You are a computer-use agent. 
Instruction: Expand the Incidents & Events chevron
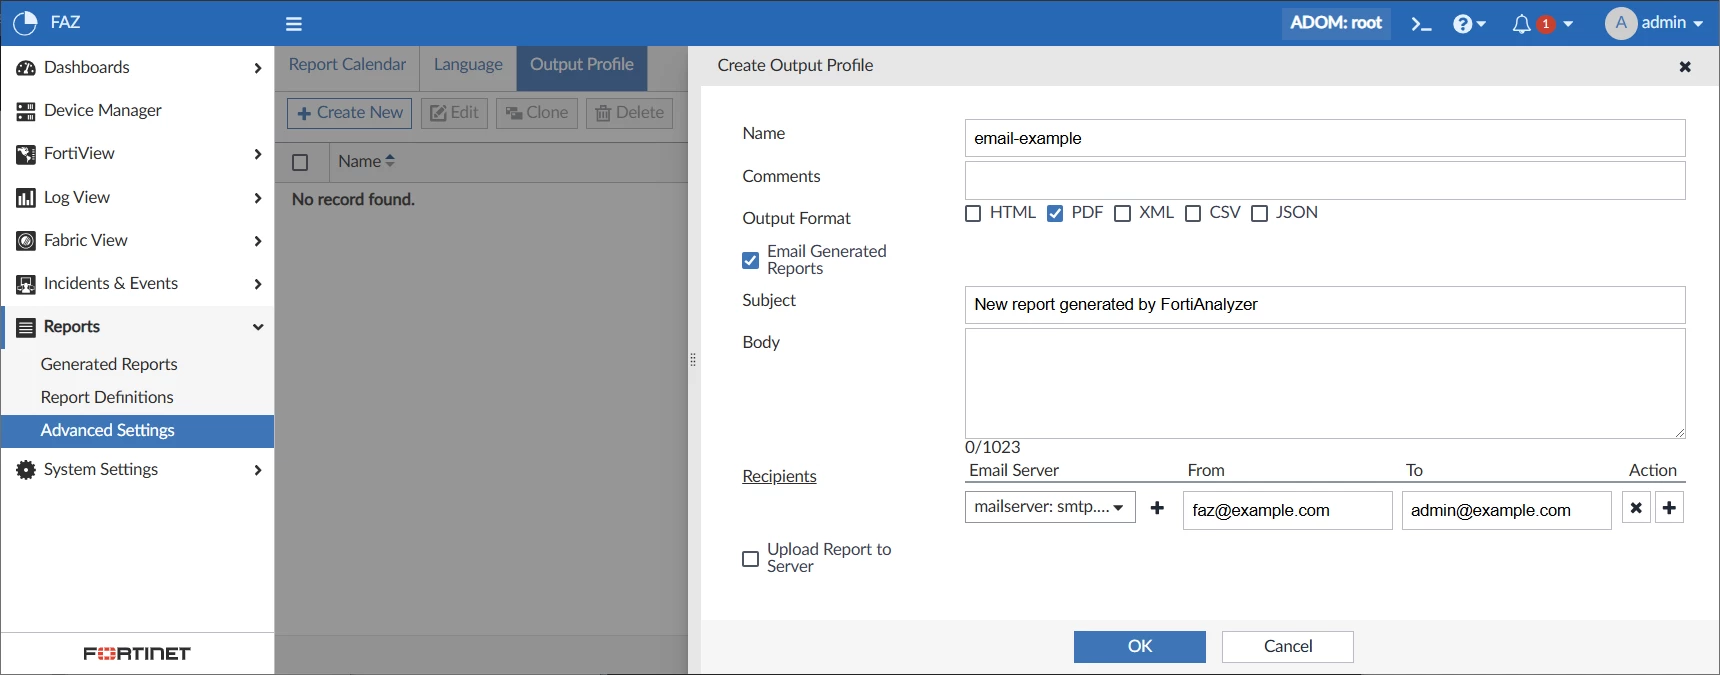[x=258, y=284]
